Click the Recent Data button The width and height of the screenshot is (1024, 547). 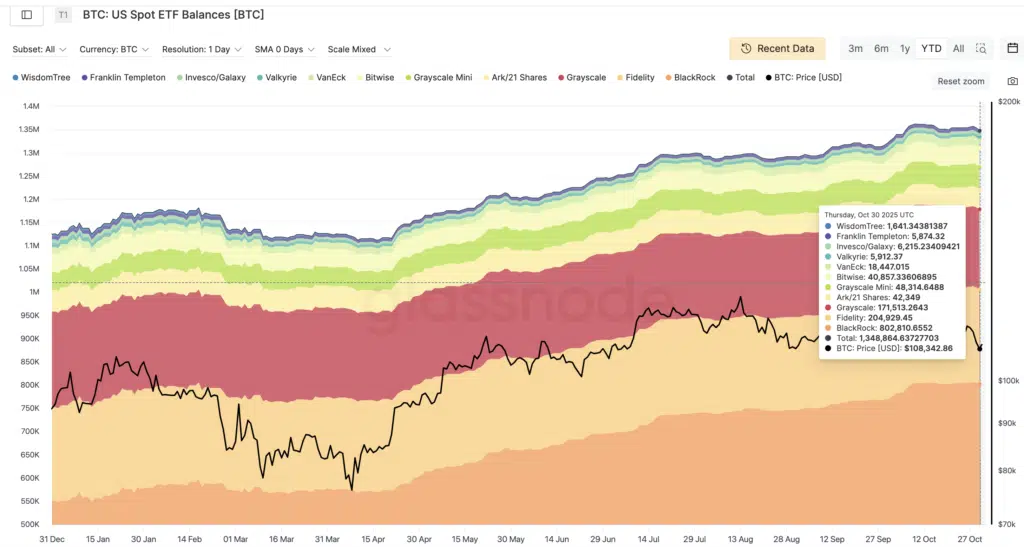[777, 49]
